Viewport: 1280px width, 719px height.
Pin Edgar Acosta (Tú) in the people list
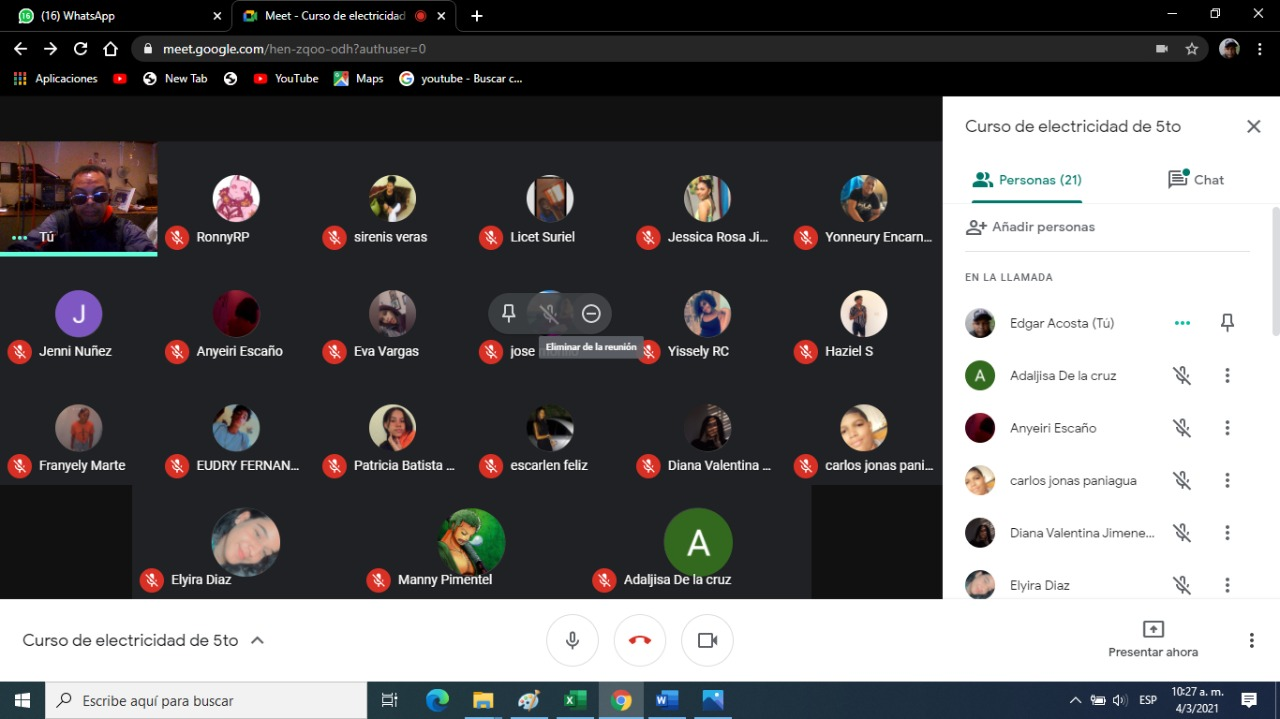point(1227,323)
